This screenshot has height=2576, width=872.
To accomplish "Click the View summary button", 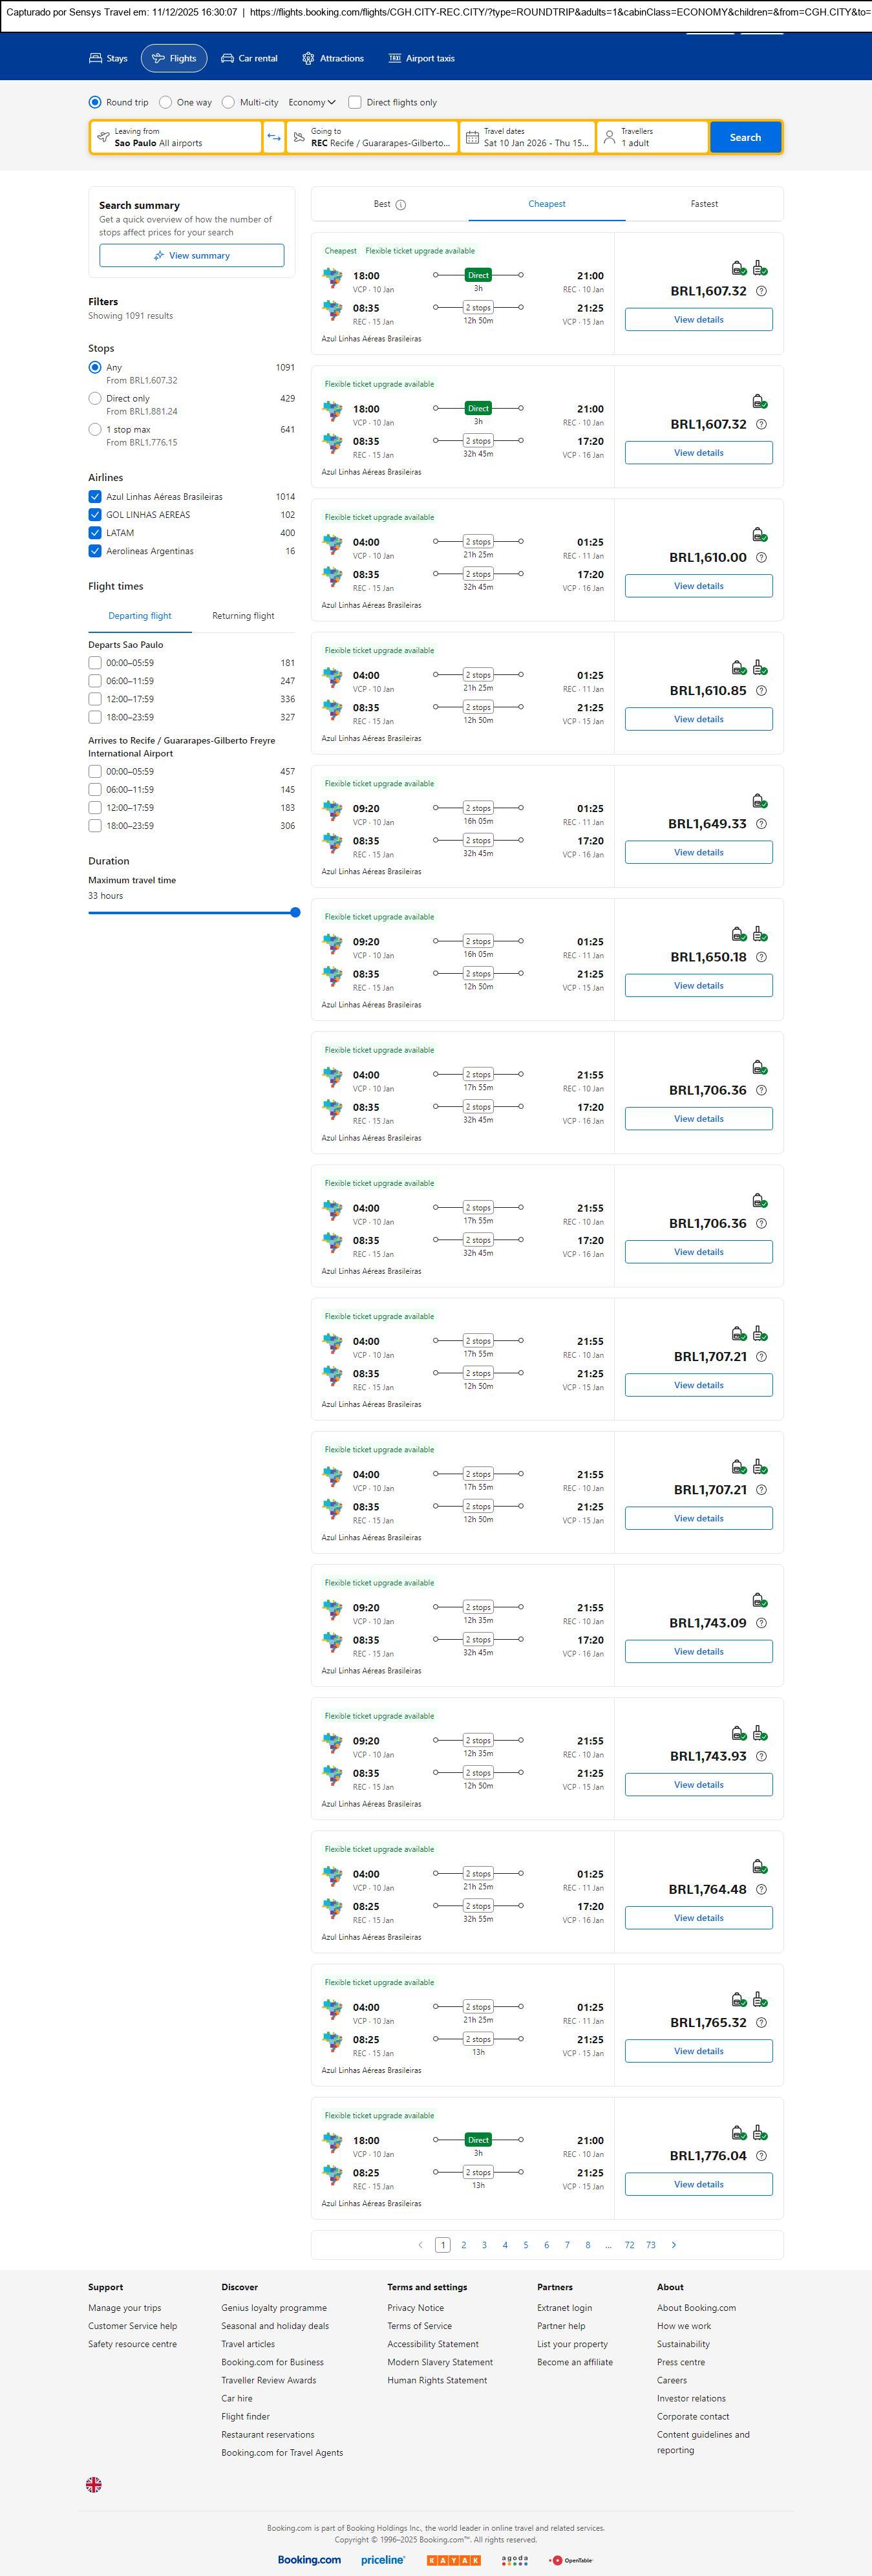I will coord(191,256).
